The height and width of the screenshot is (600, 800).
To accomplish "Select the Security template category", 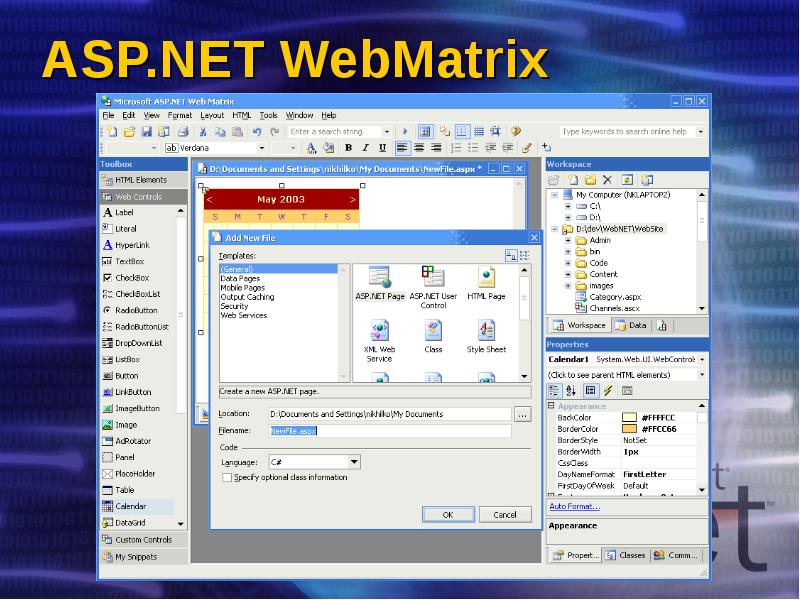I will (234, 306).
